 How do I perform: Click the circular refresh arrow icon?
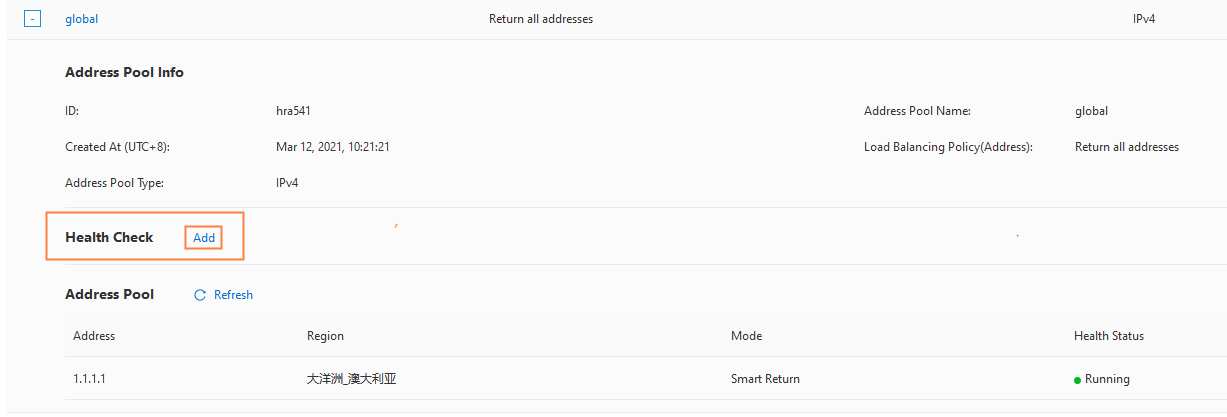coord(200,295)
